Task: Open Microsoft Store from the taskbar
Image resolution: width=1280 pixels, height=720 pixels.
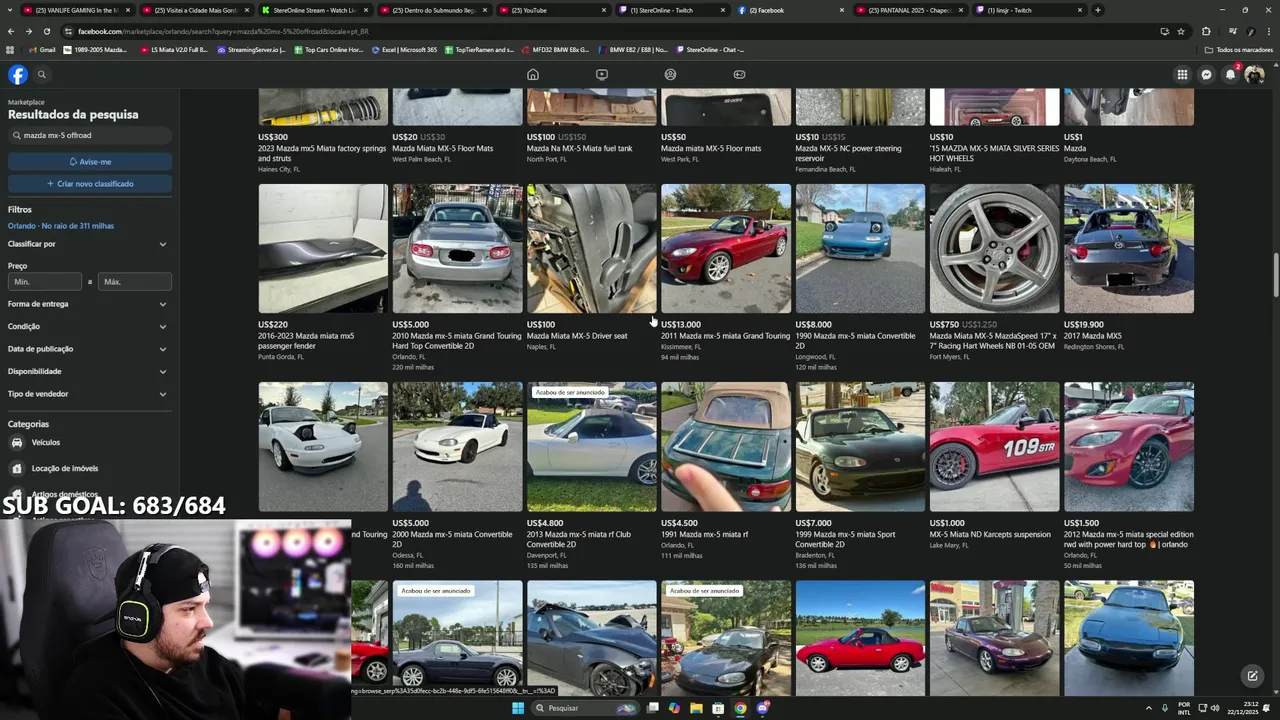Action: [x=718, y=708]
